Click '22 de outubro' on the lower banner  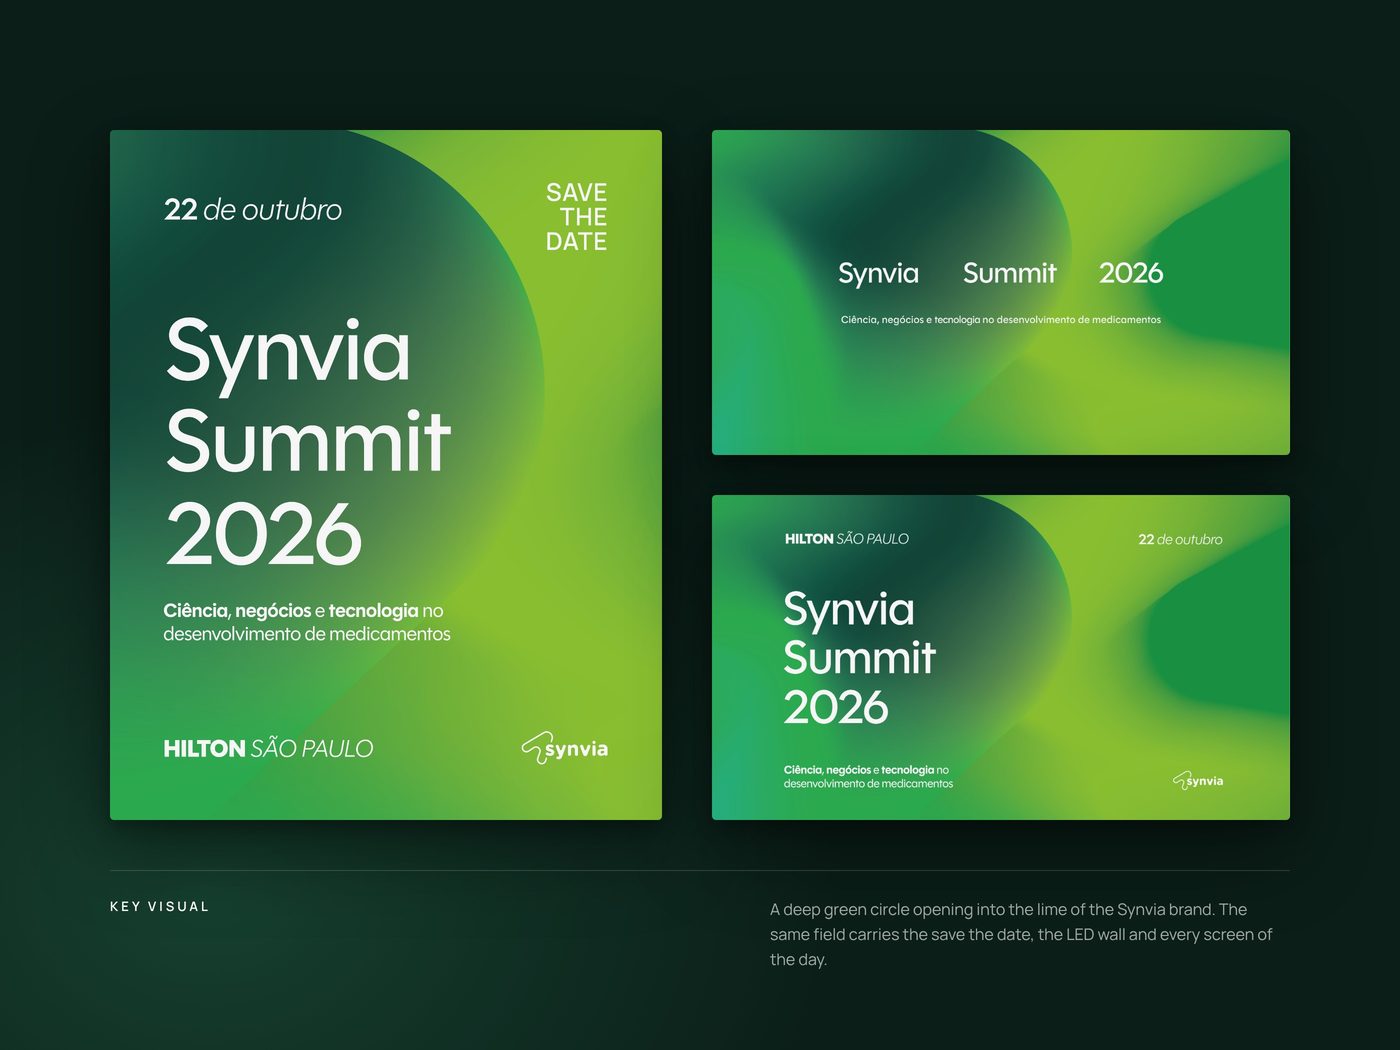(1180, 539)
